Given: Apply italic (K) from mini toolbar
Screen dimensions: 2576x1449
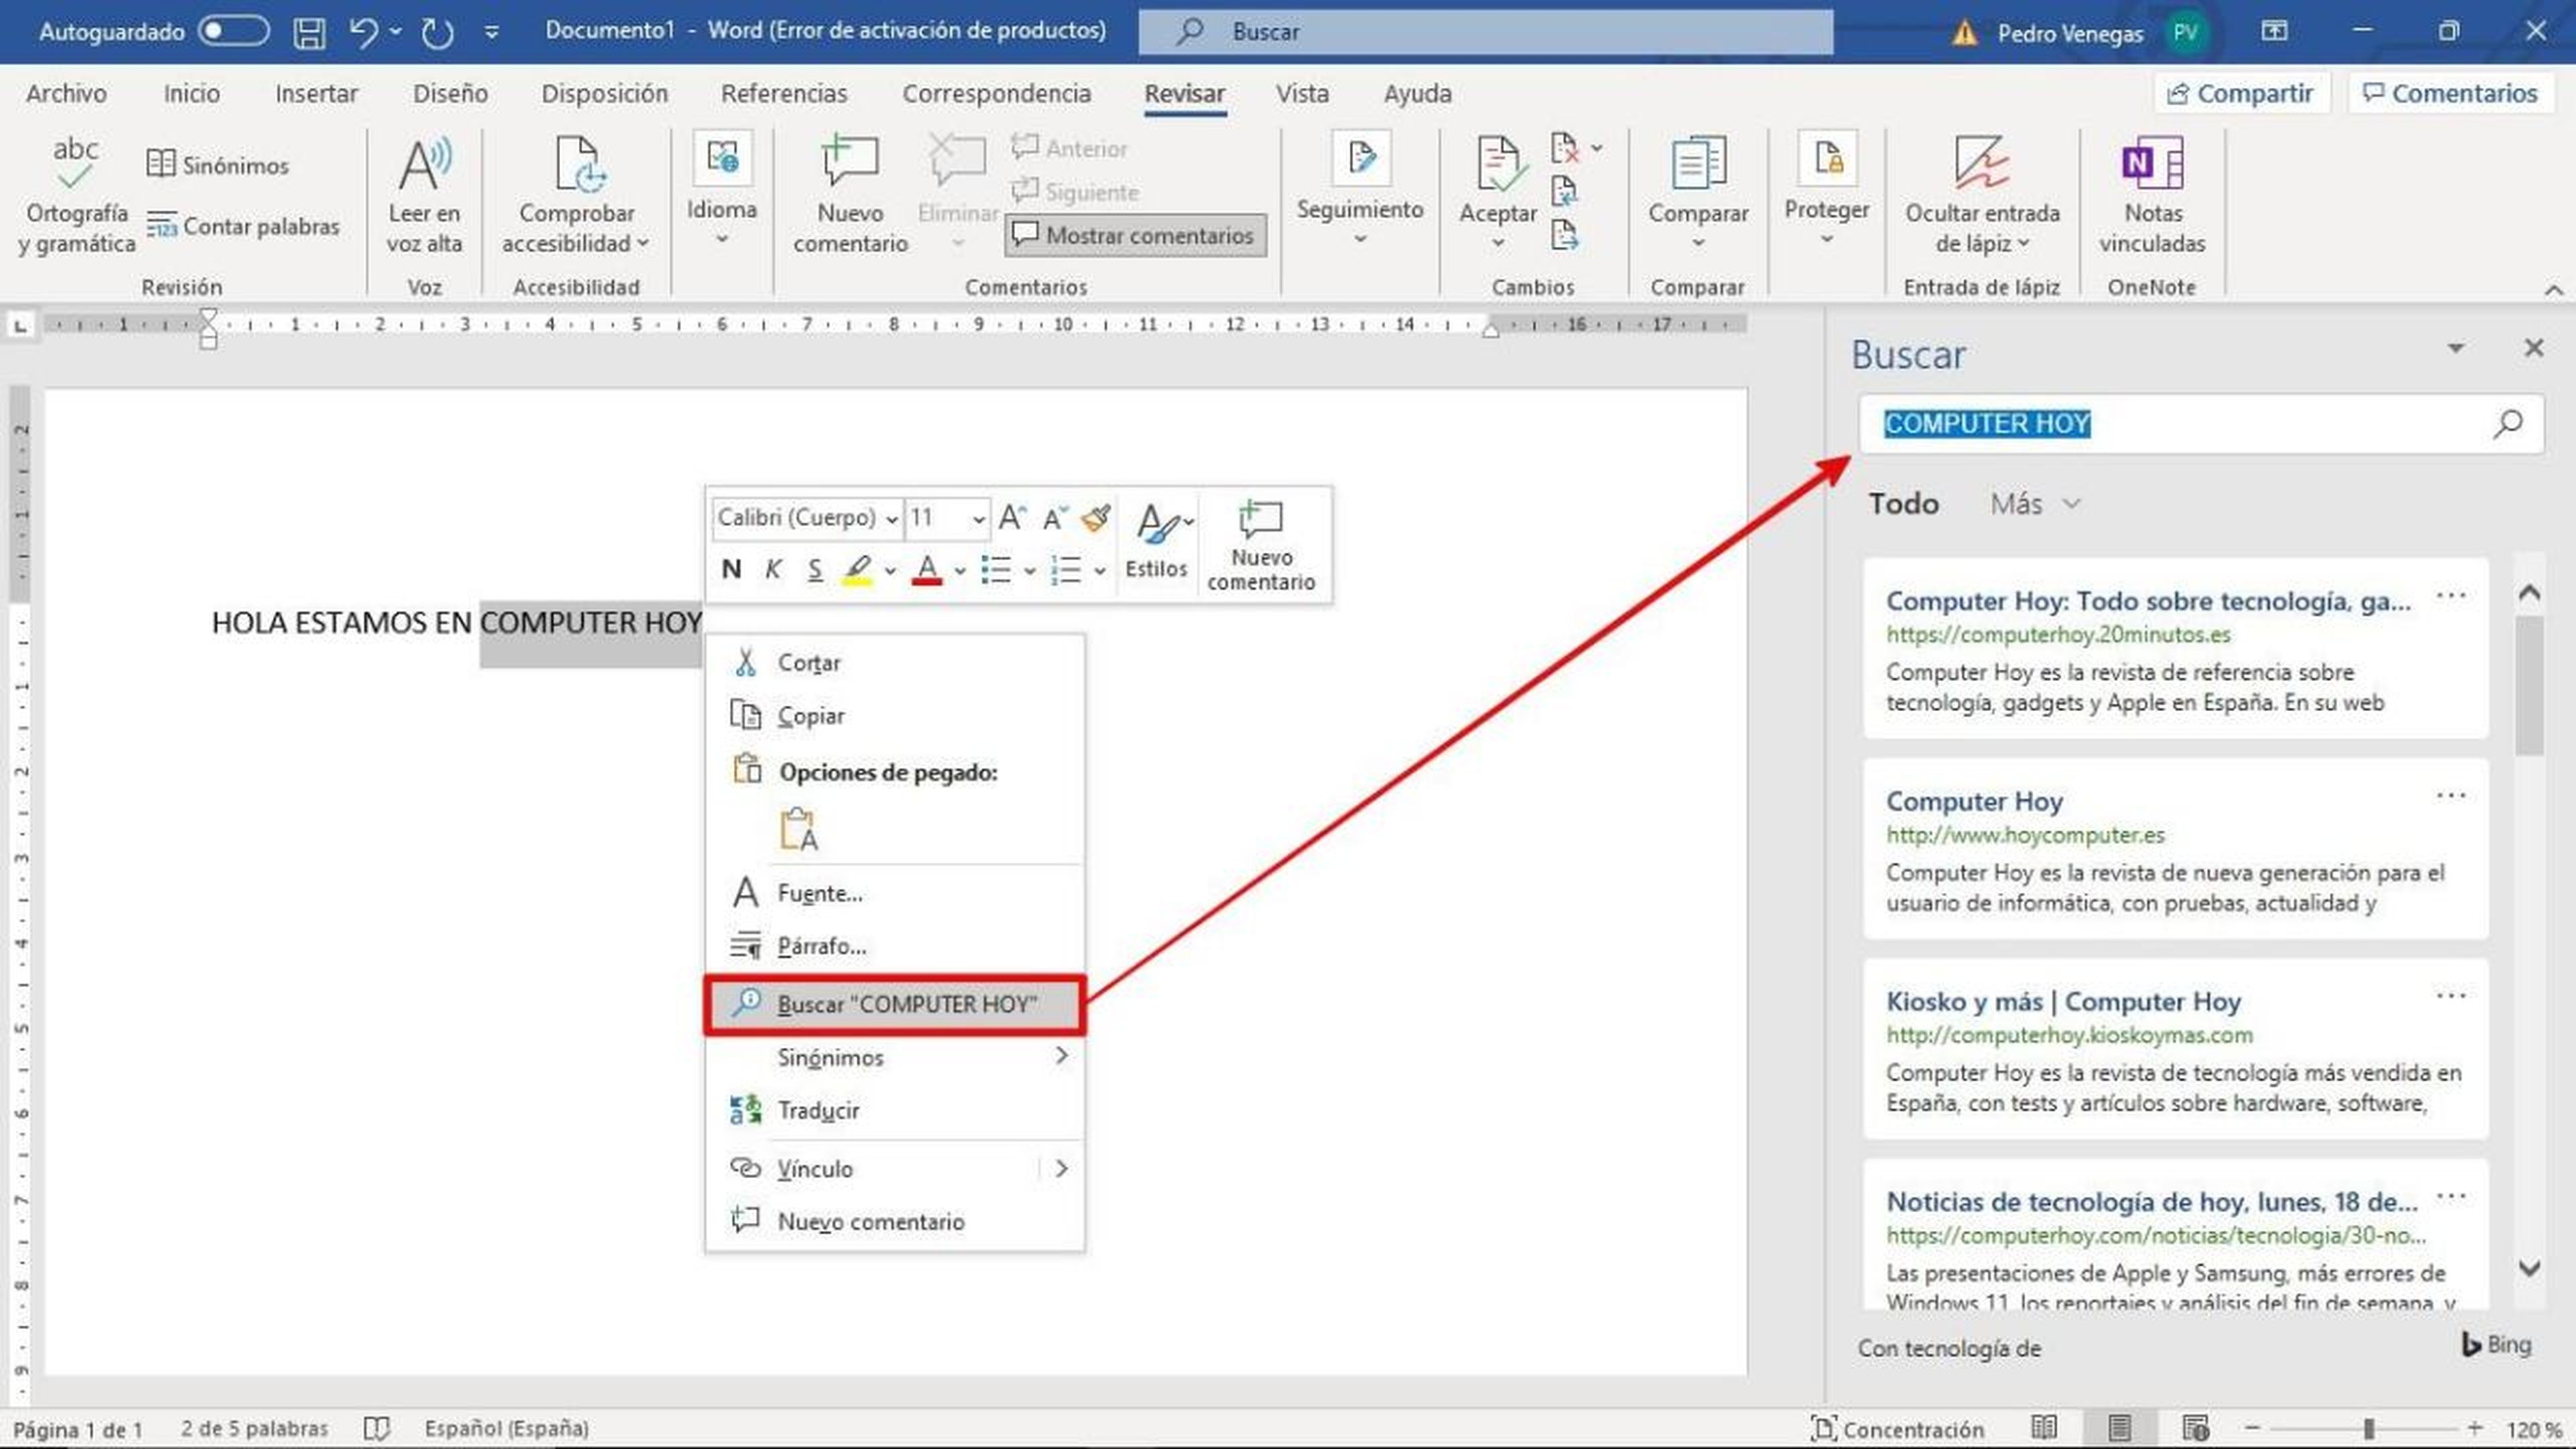Looking at the screenshot, I should point(773,569).
